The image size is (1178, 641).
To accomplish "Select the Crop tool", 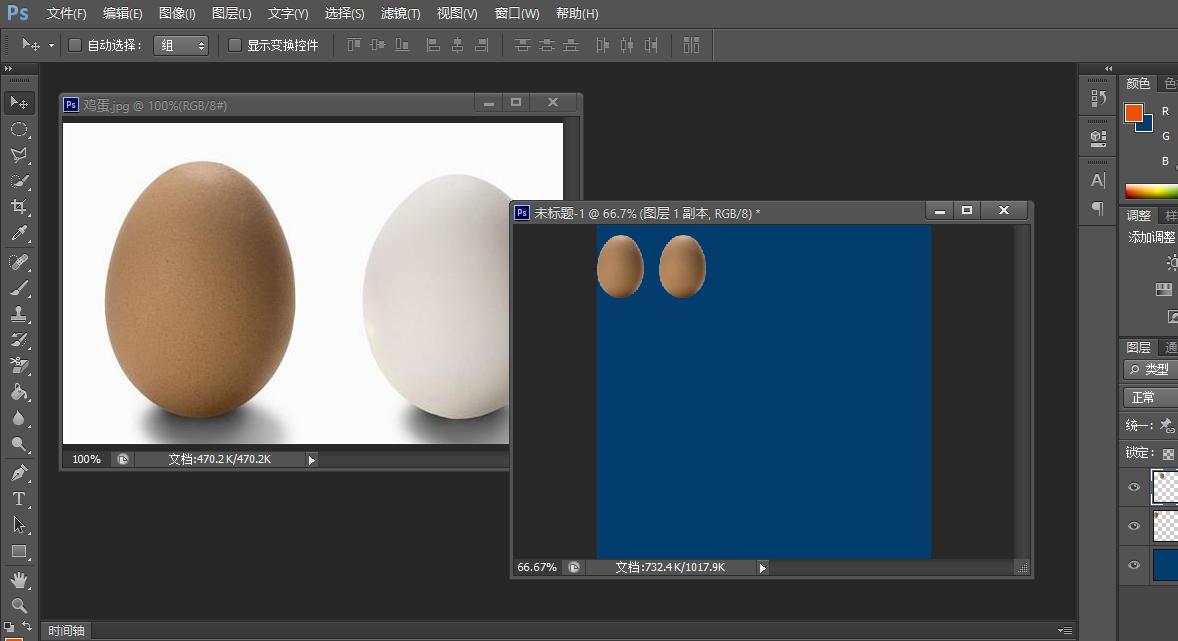I will [x=18, y=207].
